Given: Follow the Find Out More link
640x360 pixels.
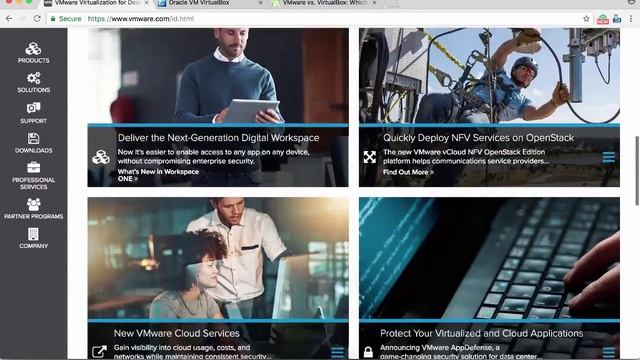Looking at the screenshot, I should click(x=408, y=172).
